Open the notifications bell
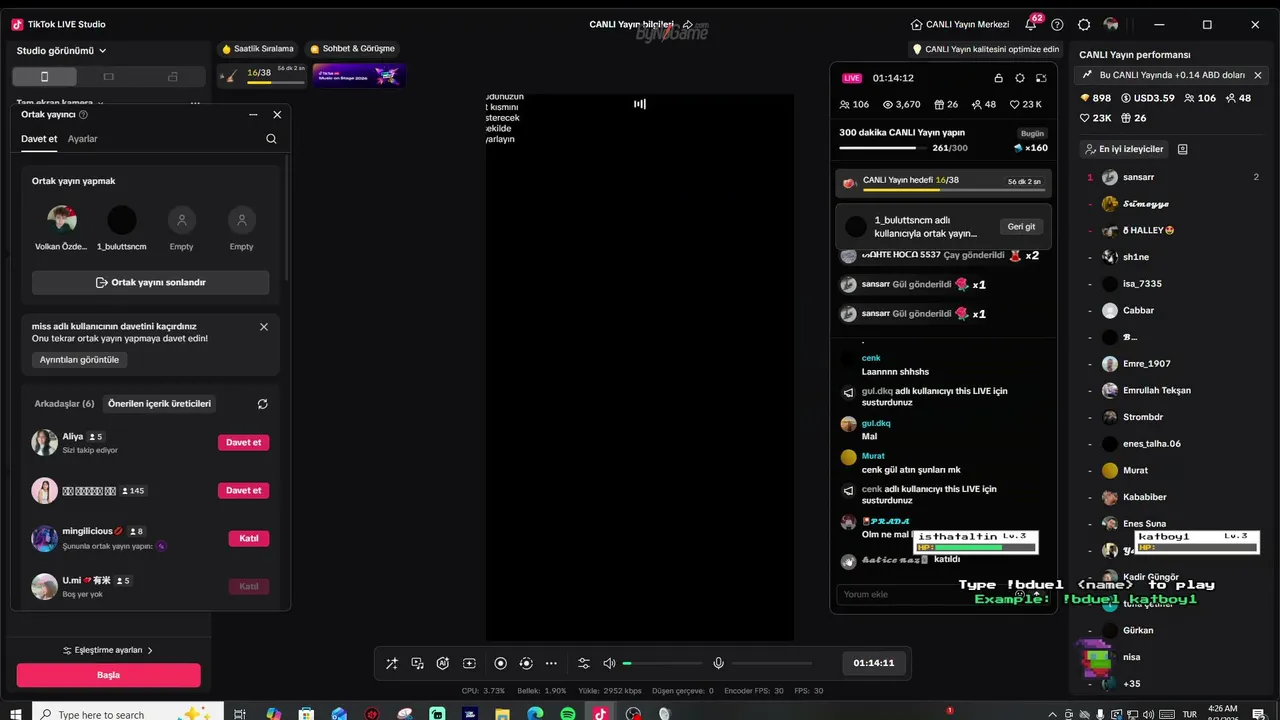Image resolution: width=1280 pixels, height=720 pixels. point(1031,25)
